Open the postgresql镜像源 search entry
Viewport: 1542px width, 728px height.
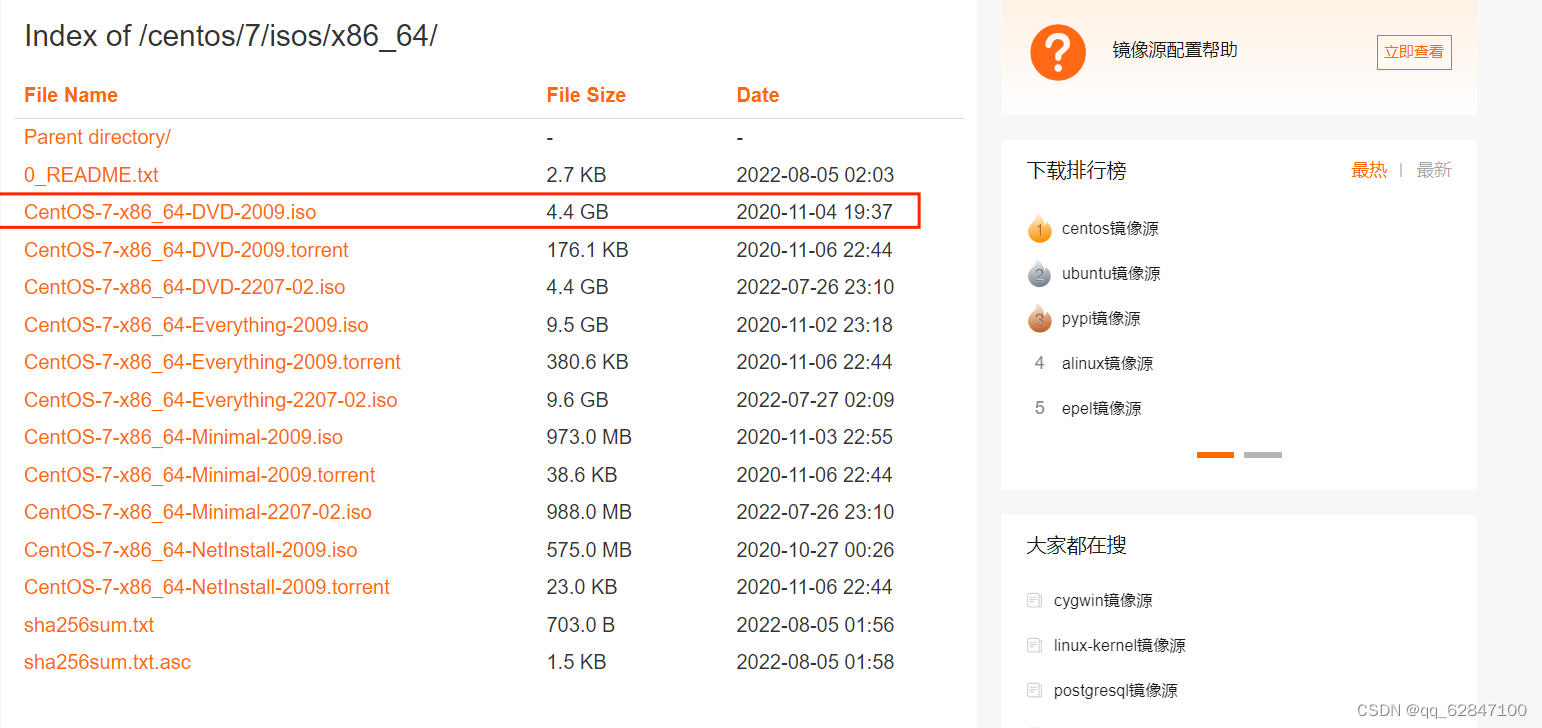click(1116, 691)
